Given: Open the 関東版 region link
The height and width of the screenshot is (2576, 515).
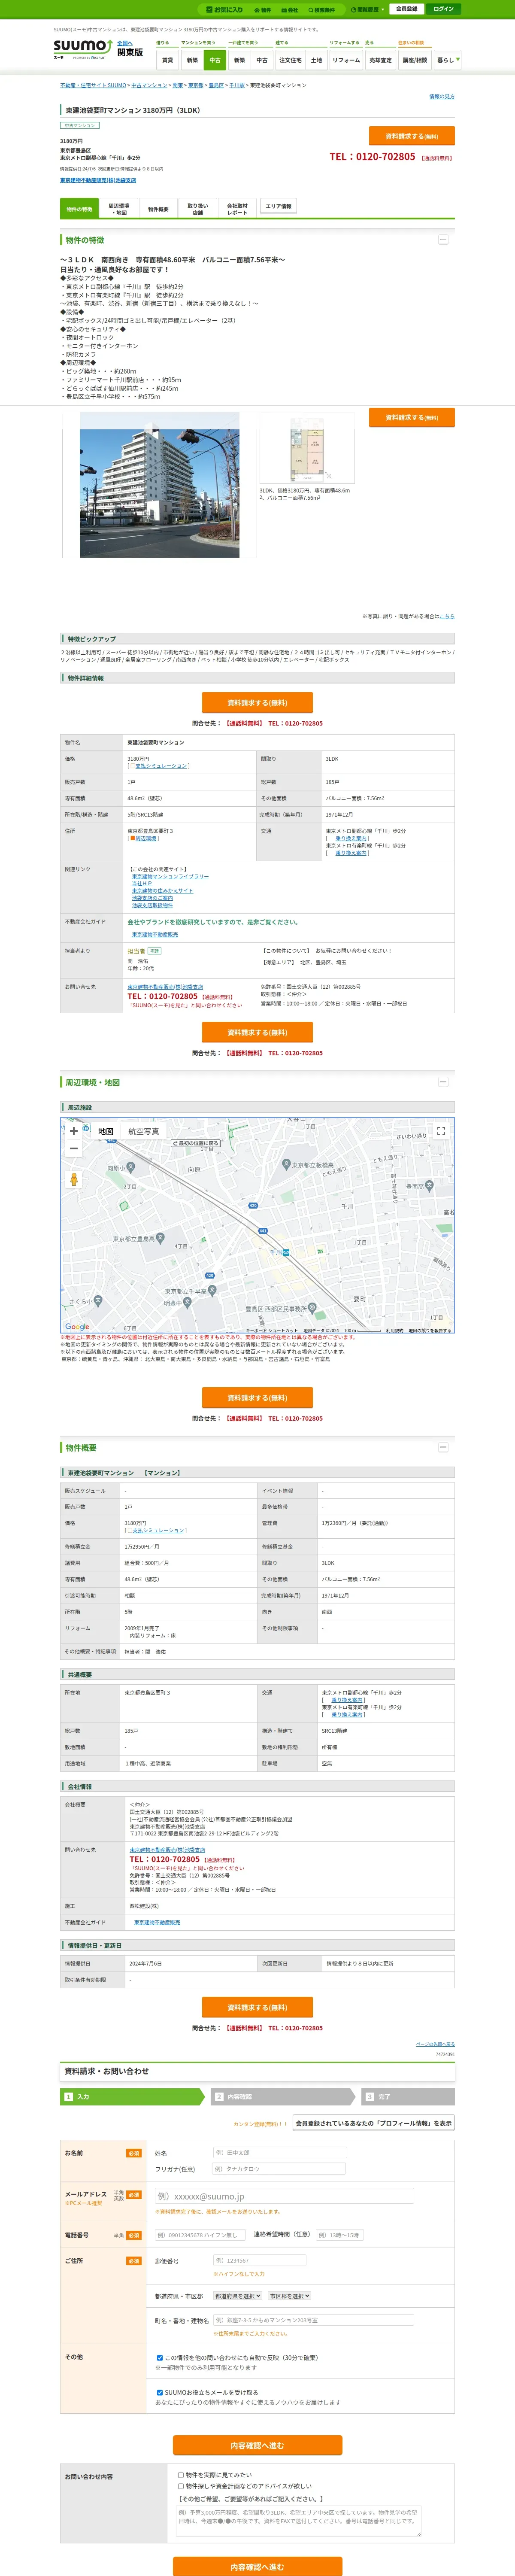Looking at the screenshot, I should click(x=130, y=52).
